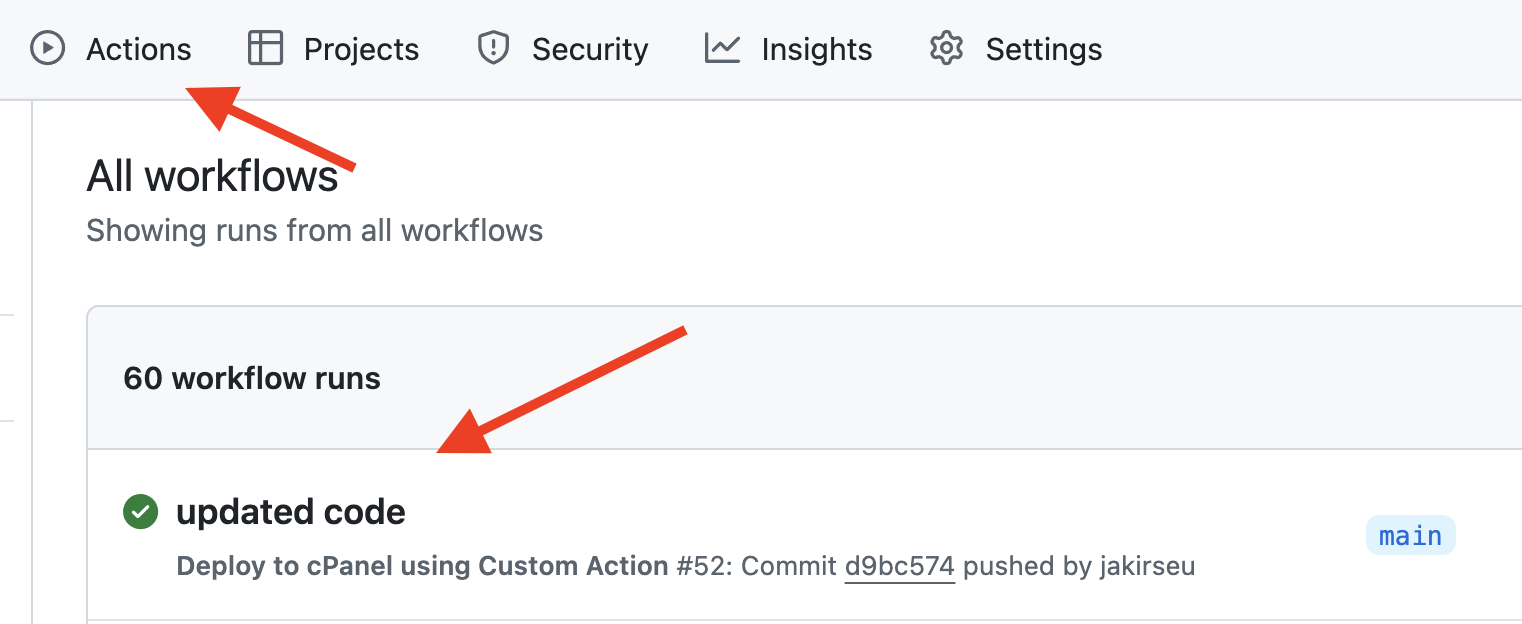Click the #52 run number

click(699, 567)
